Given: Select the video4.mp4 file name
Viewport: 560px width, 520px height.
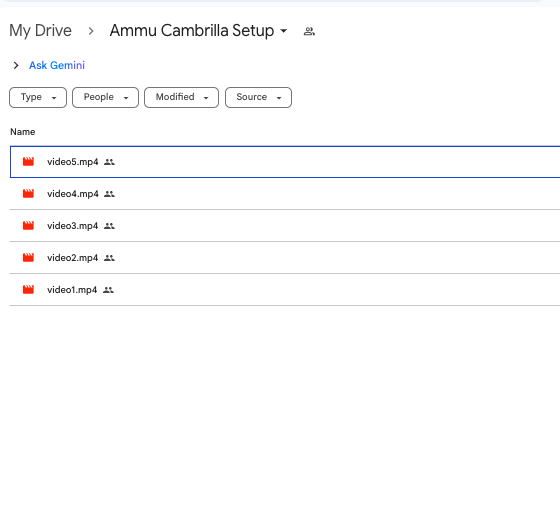Looking at the screenshot, I should tap(72, 194).
